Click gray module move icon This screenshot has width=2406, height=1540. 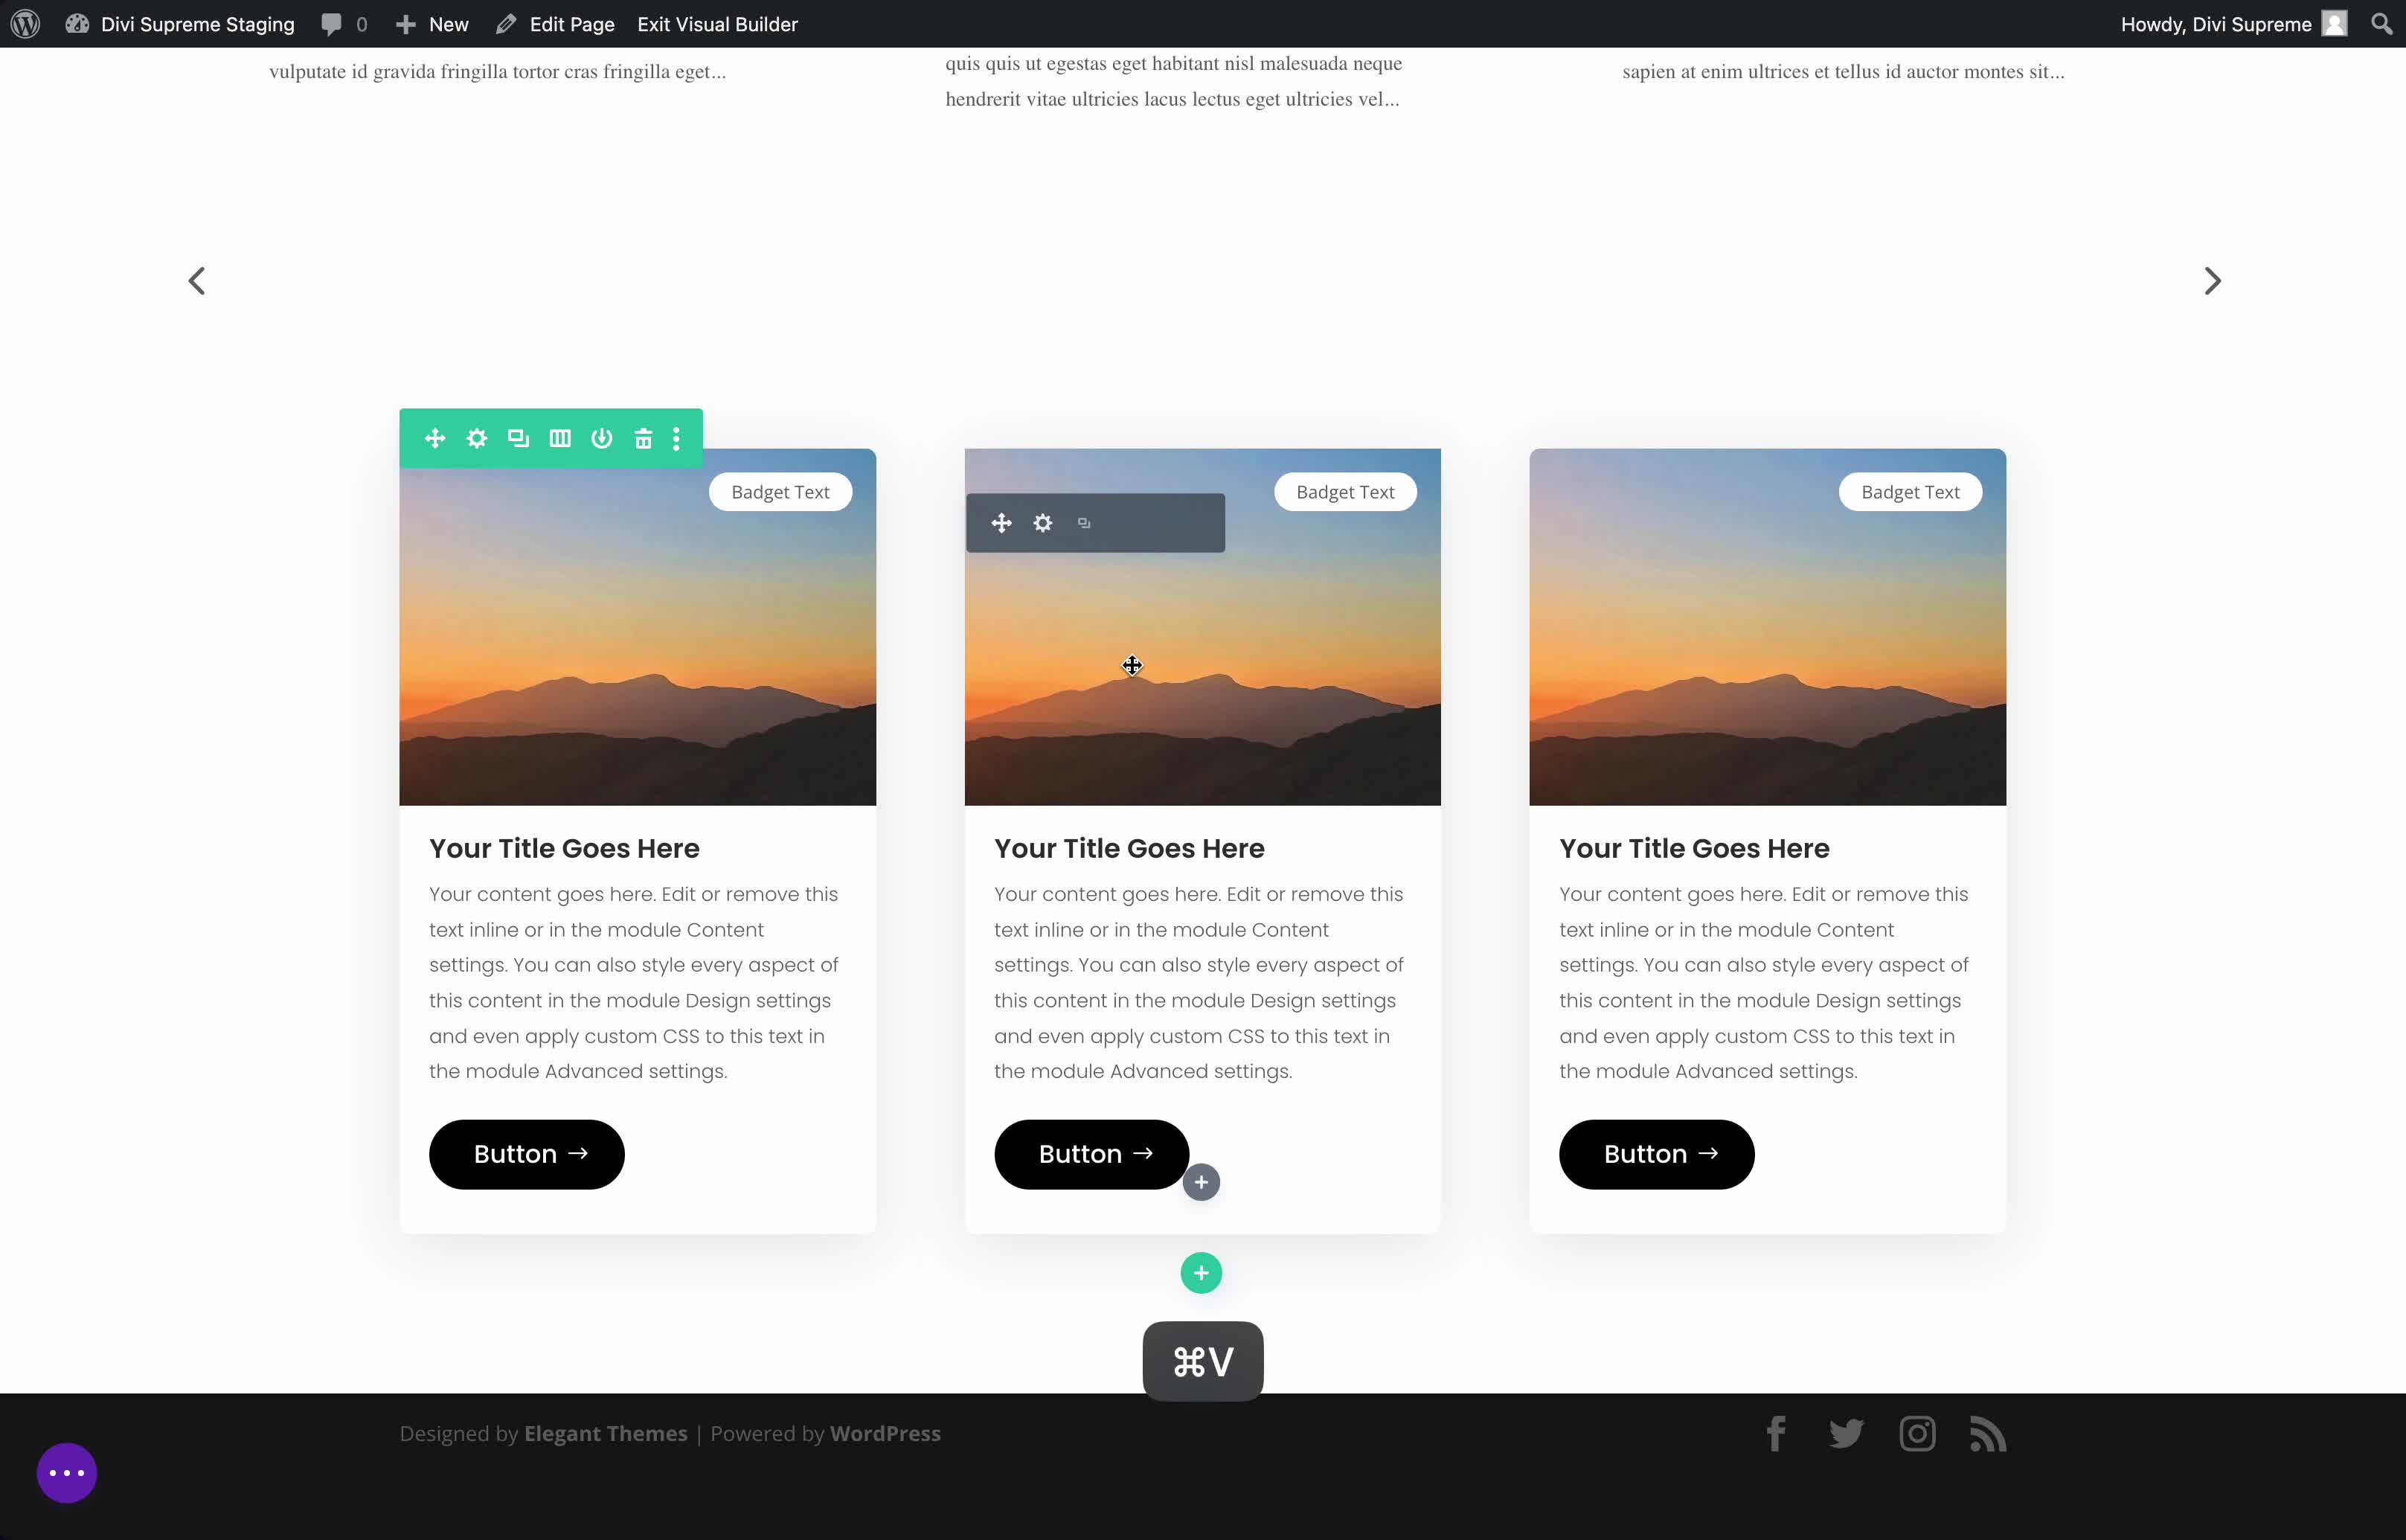point(1001,523)
